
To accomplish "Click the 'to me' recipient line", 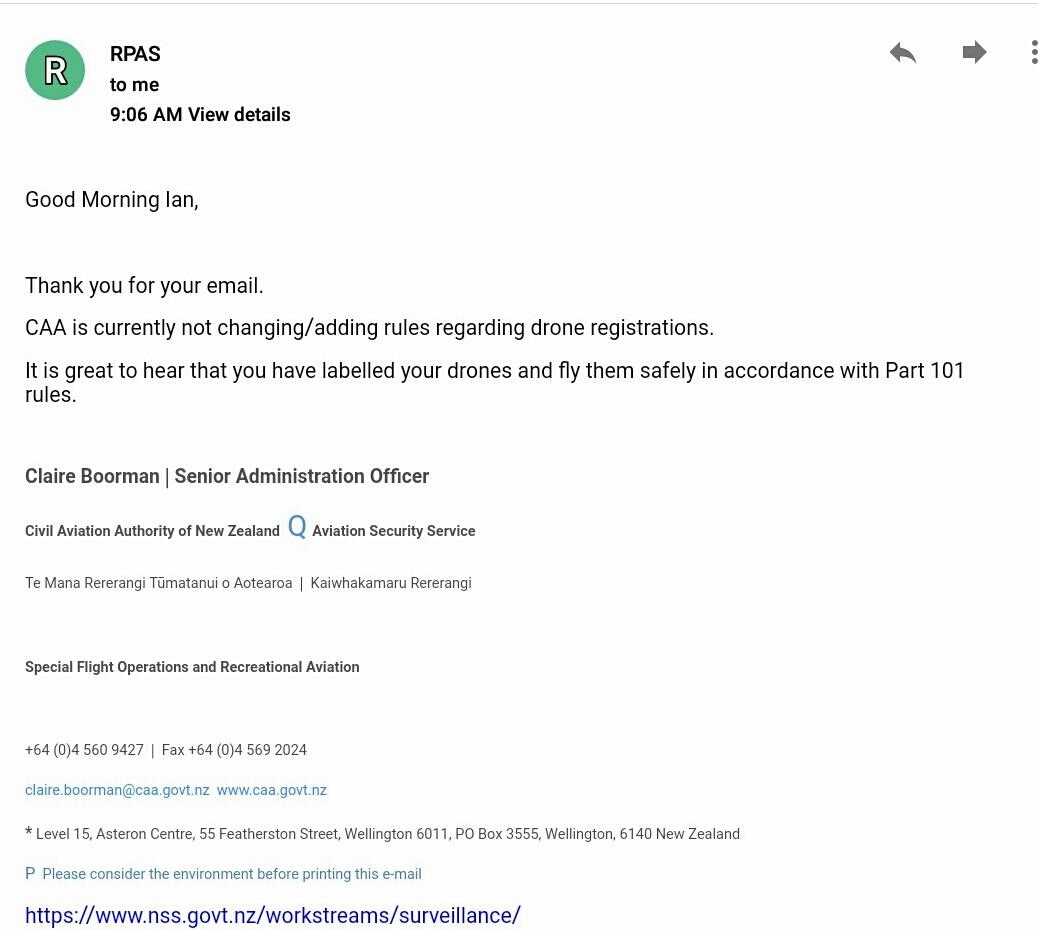I will [x=134, y=85].
